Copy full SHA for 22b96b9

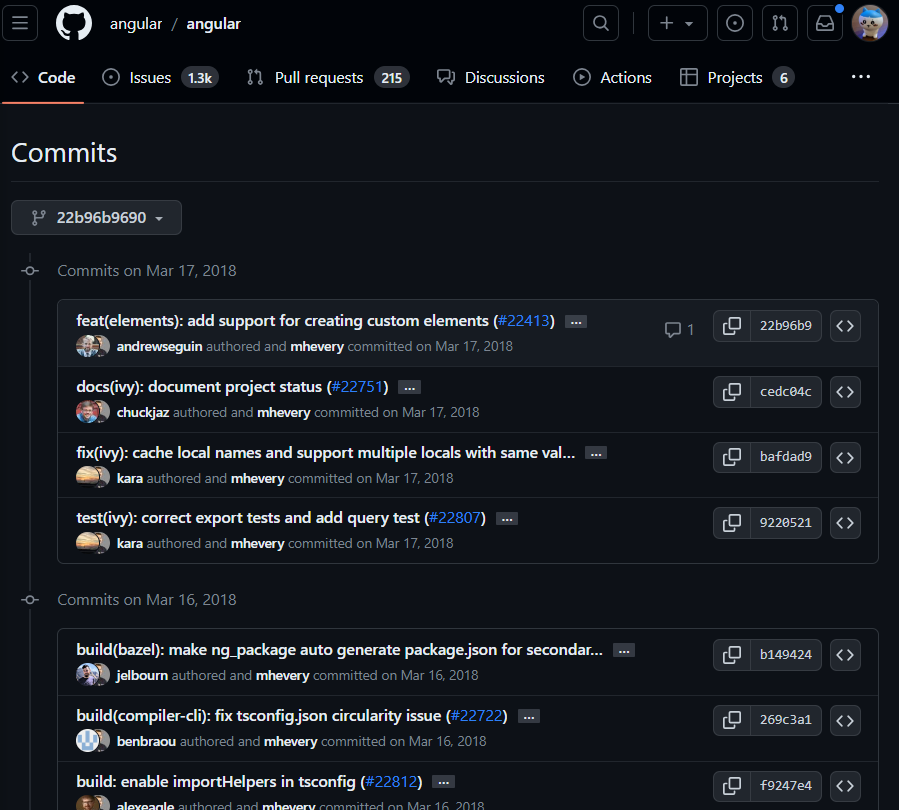click(x=732, y=326)
